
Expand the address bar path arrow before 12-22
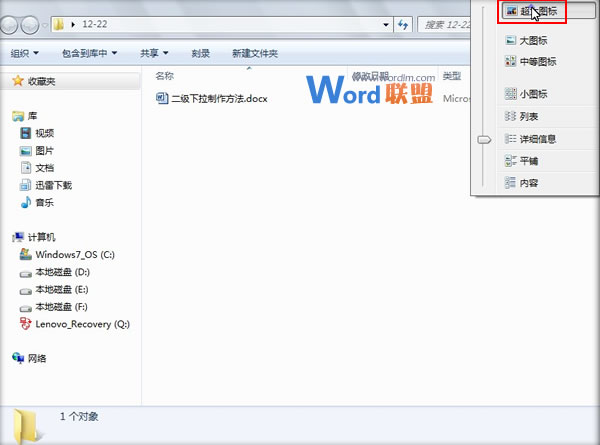click(73, 24)
